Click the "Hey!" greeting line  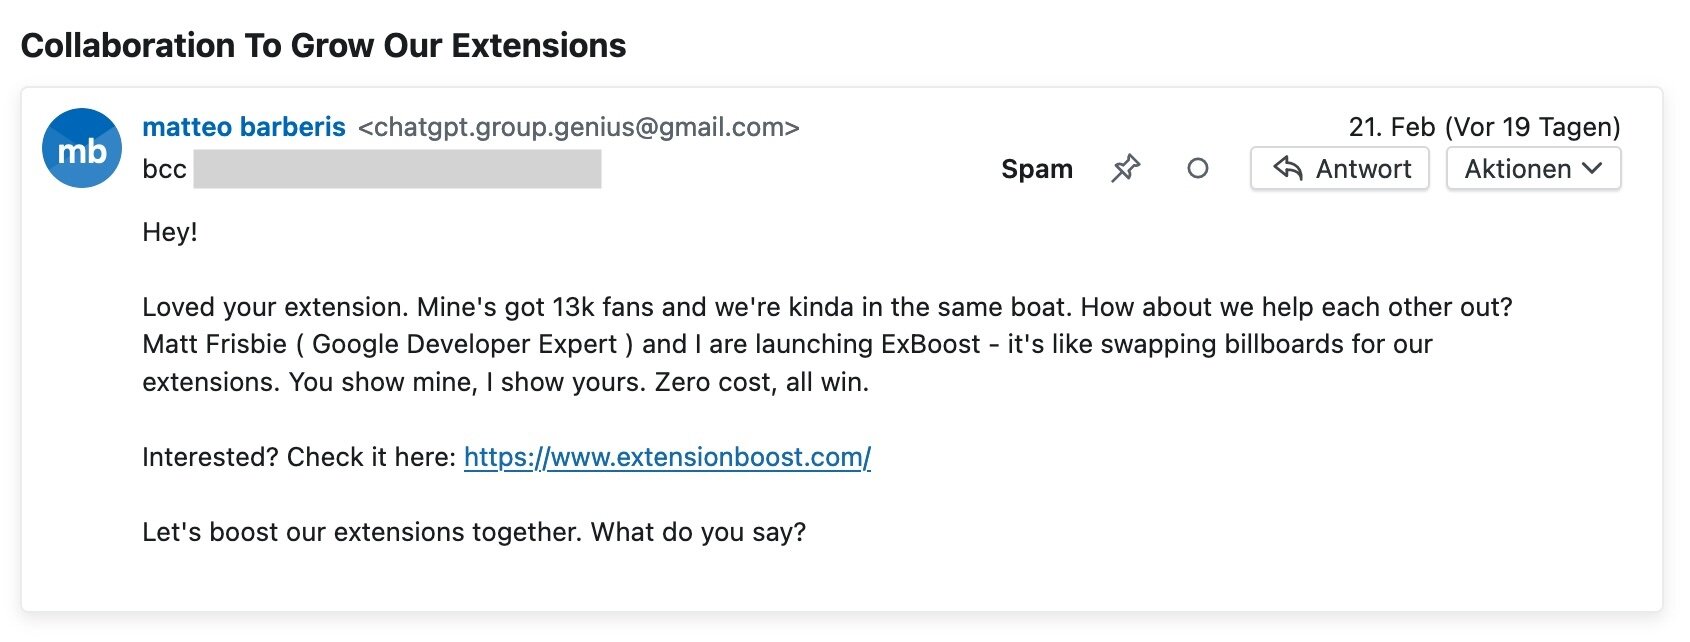pos(170,232)
